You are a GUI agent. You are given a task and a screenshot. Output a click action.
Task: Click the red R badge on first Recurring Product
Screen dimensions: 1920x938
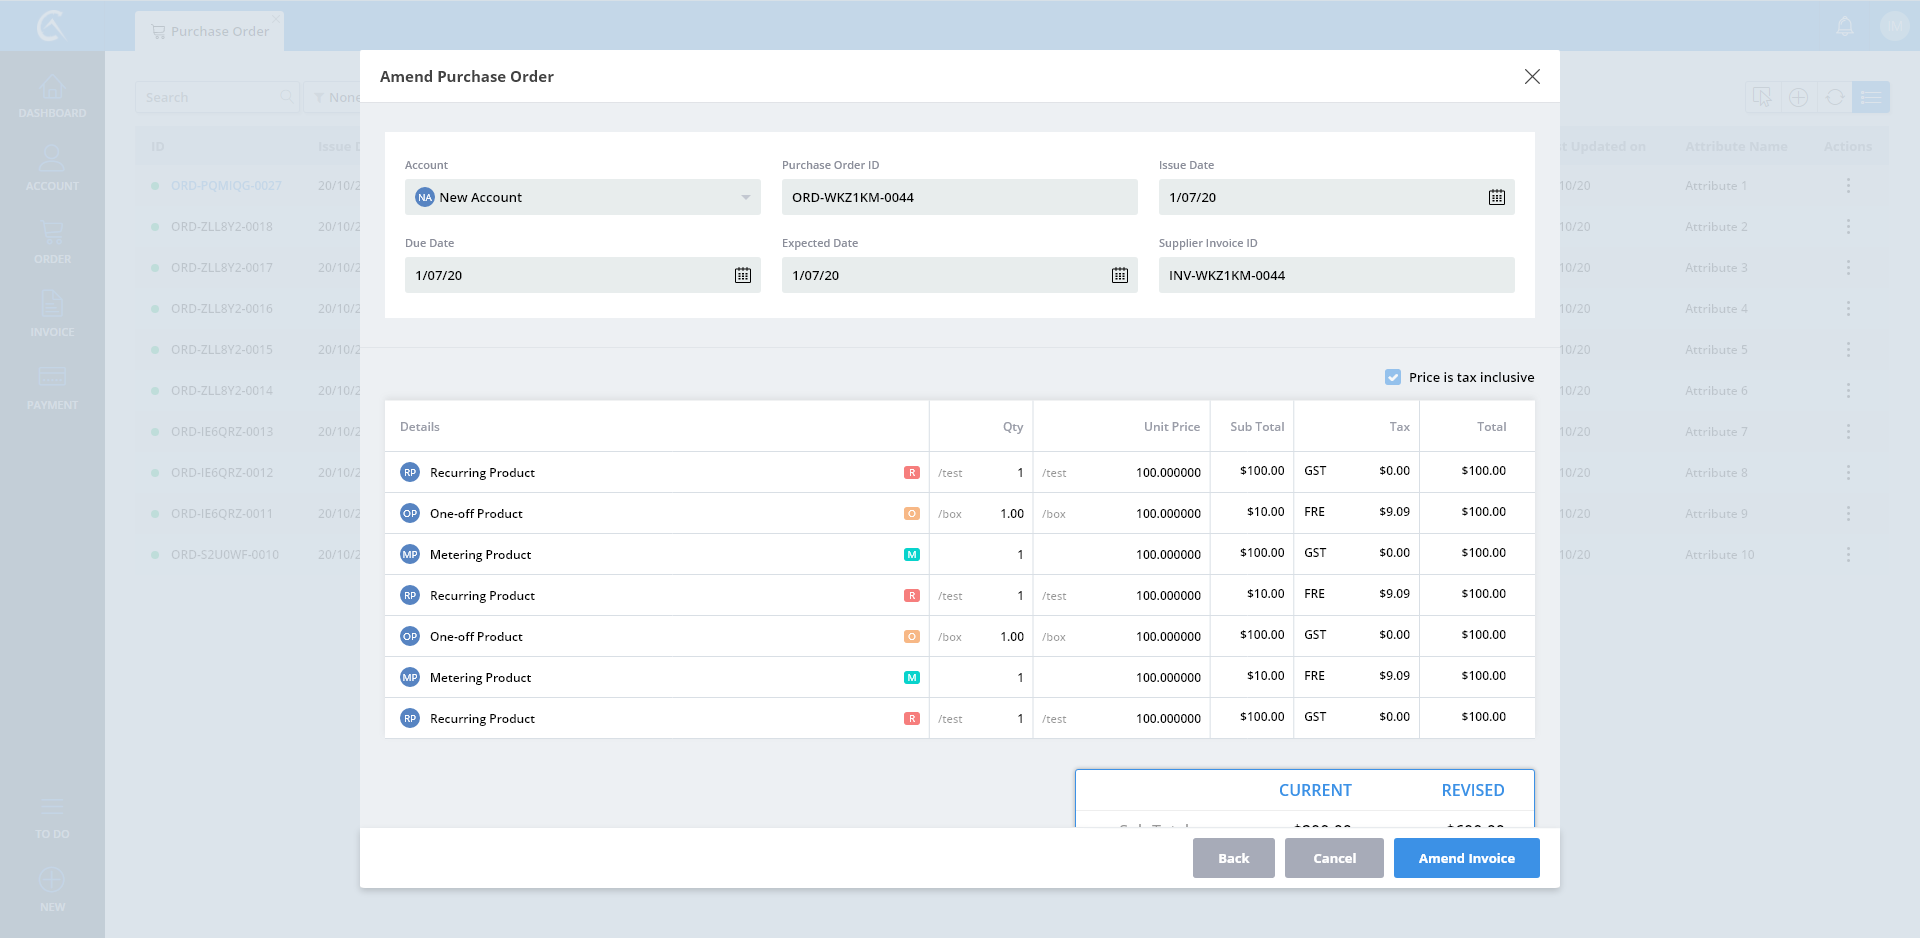tap(911, 473)
